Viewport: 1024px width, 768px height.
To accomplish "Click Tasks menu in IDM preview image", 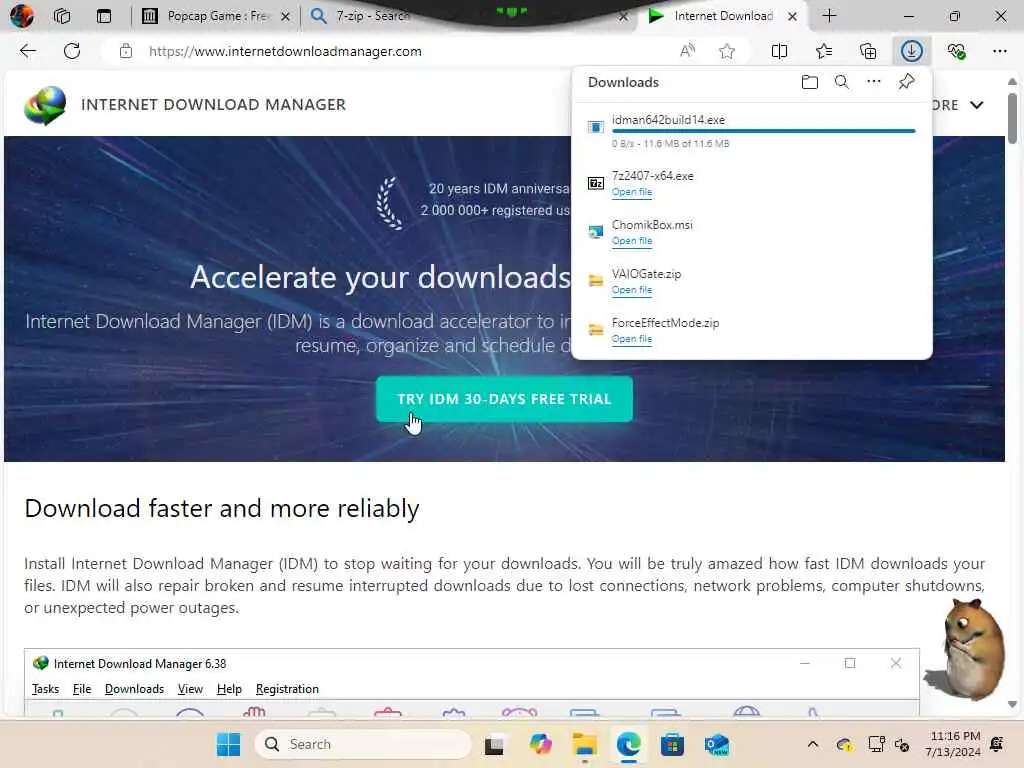I will pyautogui.click(x=45, y=689).
